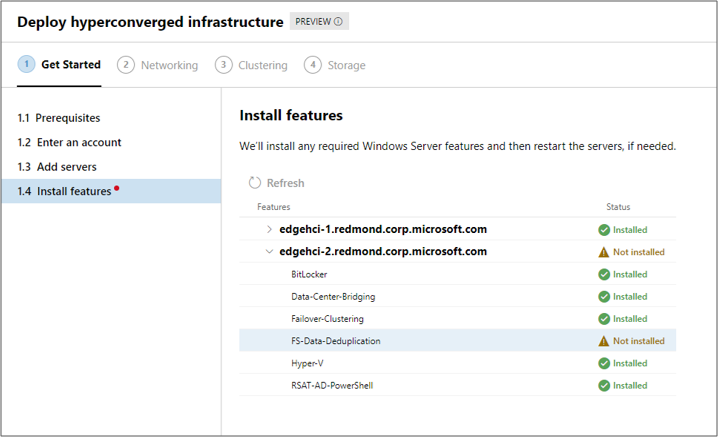718x437 pixels.
Task: Select the FS-Data-Deduplication feature row
Action: tap(336, 341)
